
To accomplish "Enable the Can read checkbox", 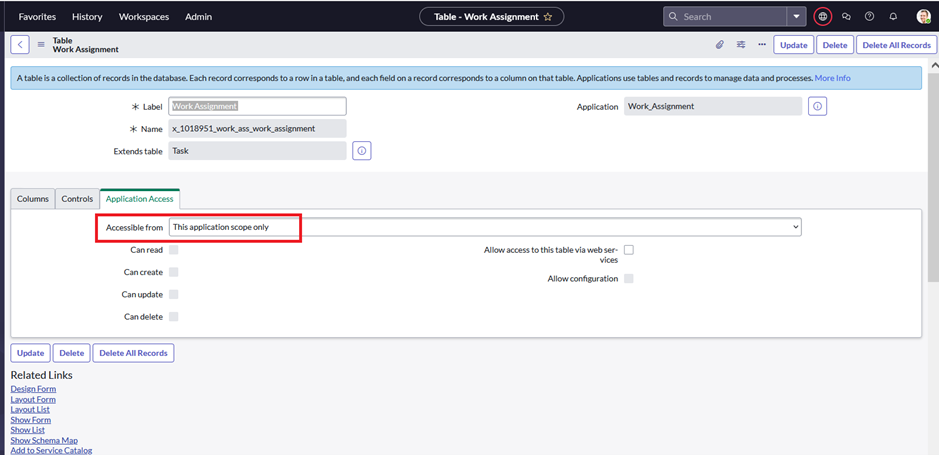I will pos(174,250).
